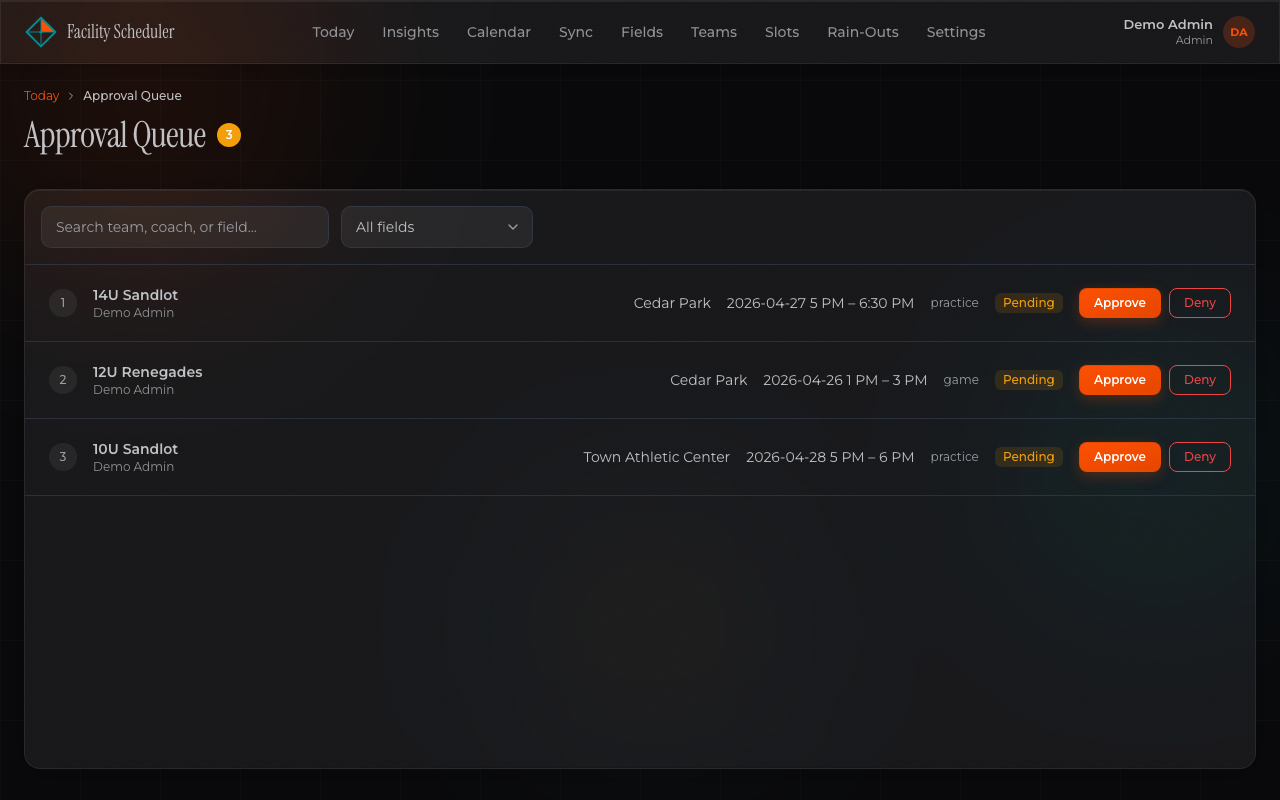Click row number 1 circle badge
The width and height of the screenshot is (1280, 800).
click(63, 303)
